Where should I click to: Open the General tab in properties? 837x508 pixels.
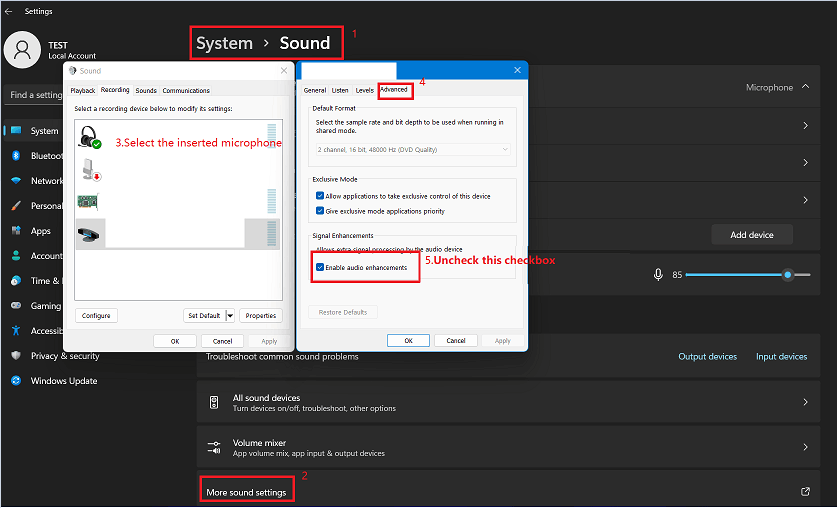(314, 91)
